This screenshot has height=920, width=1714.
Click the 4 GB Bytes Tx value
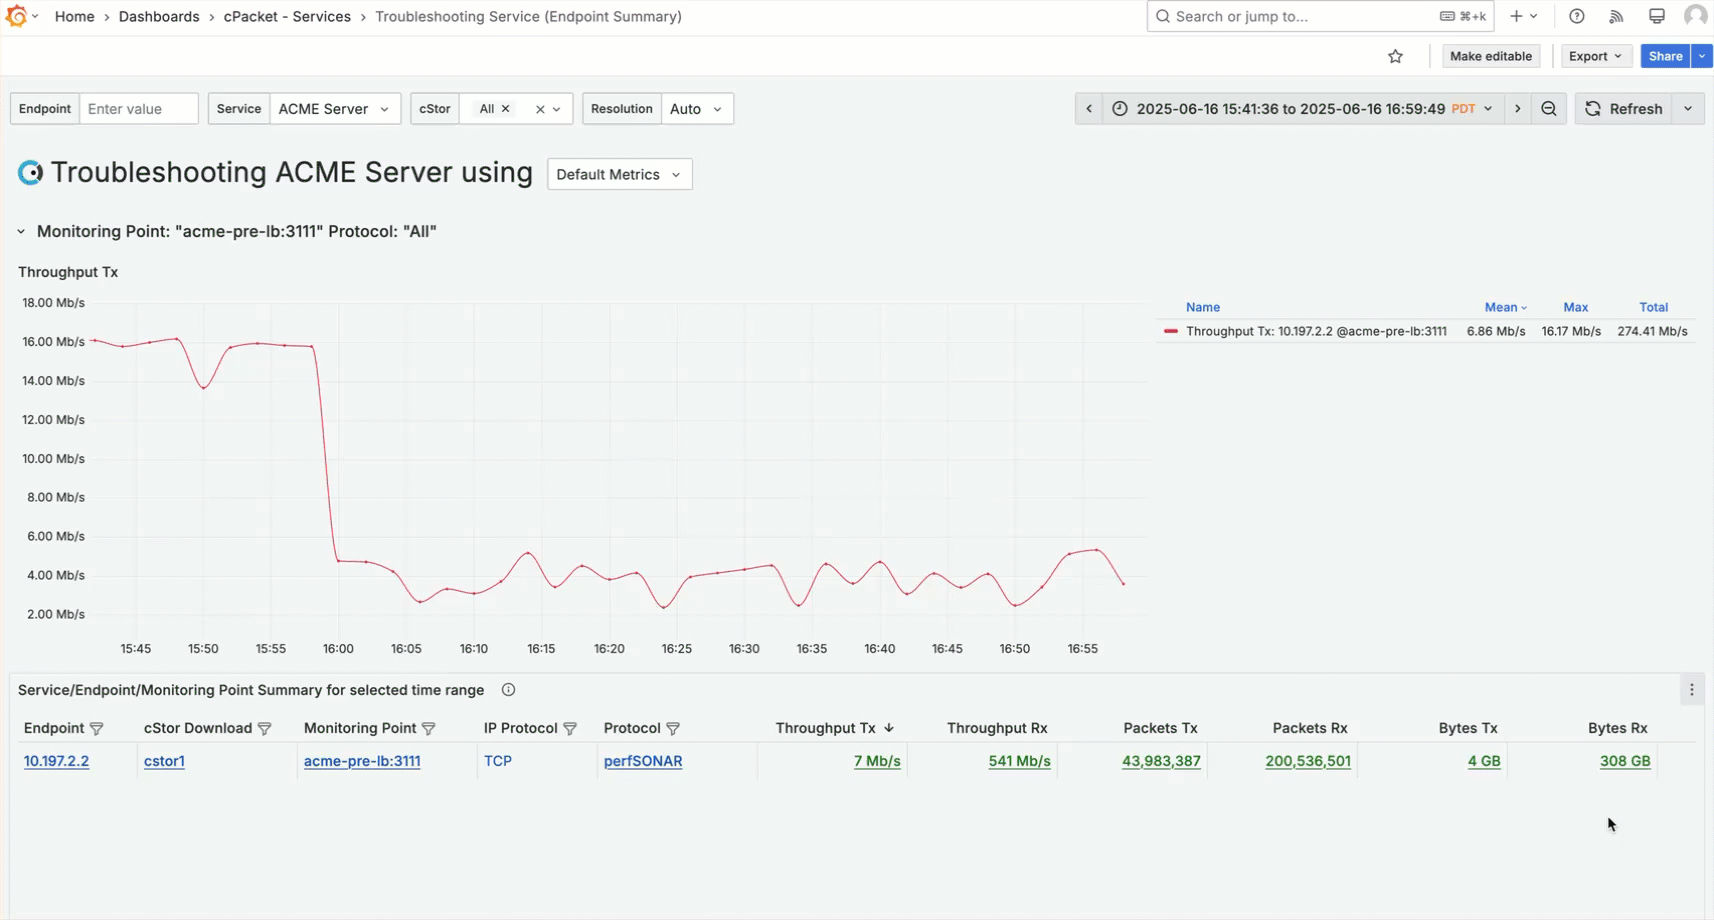pos(1484,761)
